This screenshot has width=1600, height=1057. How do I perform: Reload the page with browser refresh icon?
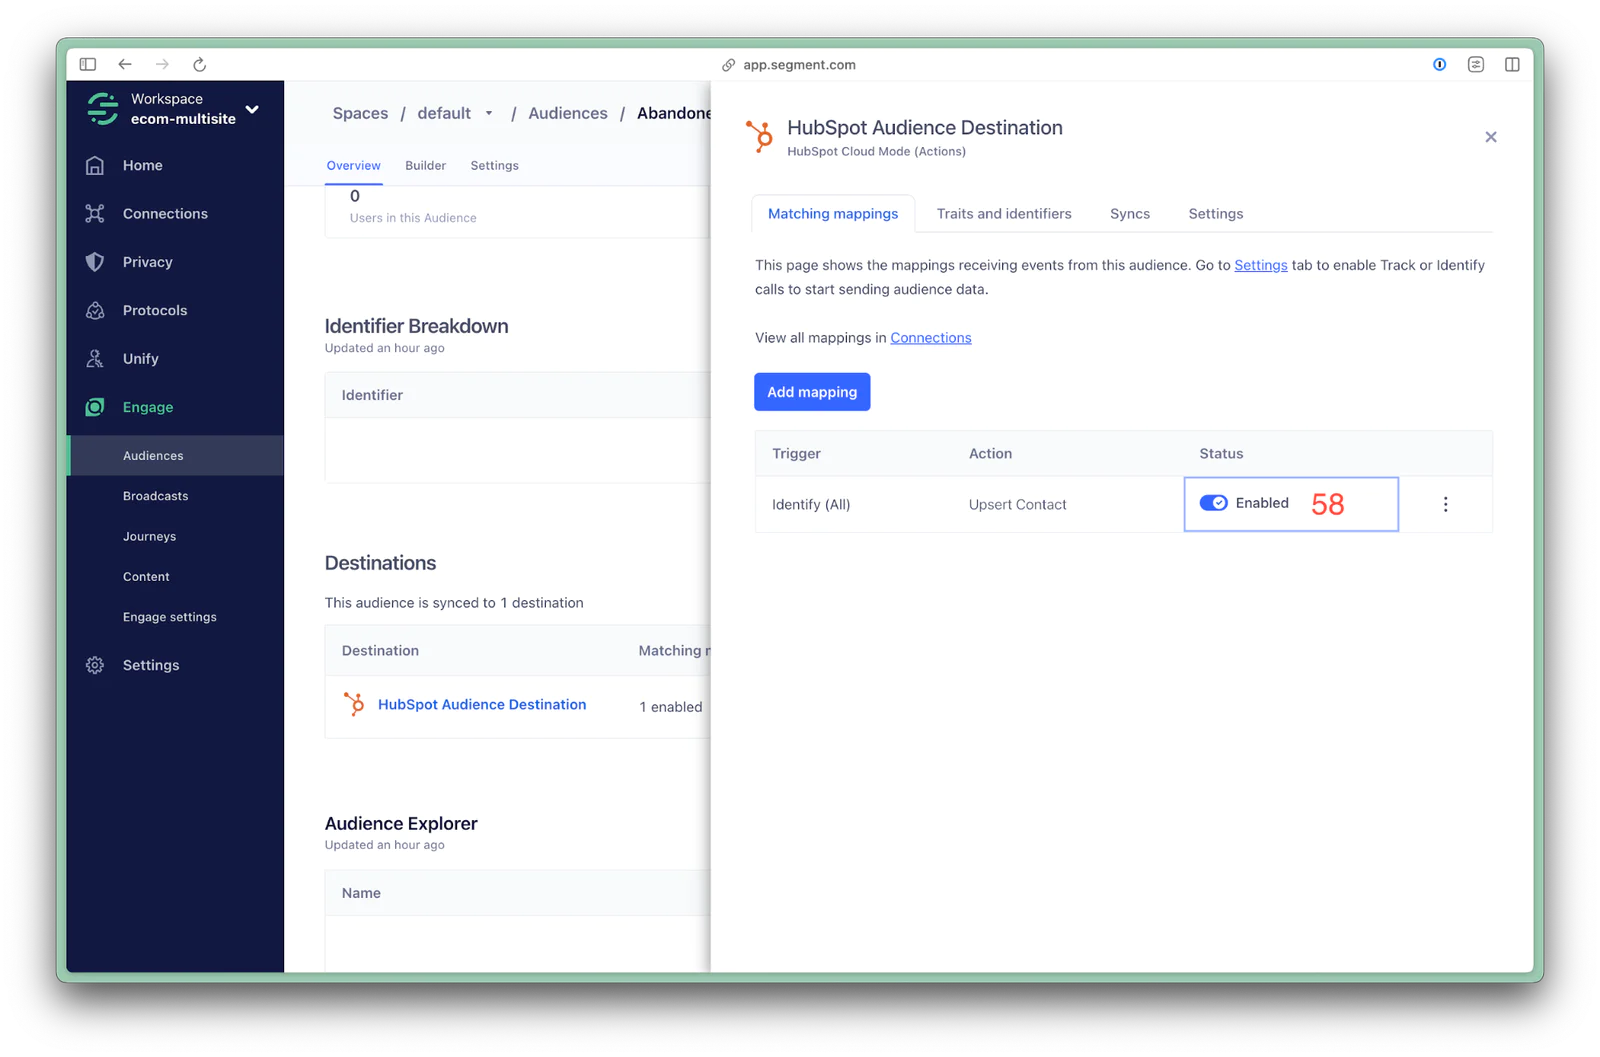199,65
